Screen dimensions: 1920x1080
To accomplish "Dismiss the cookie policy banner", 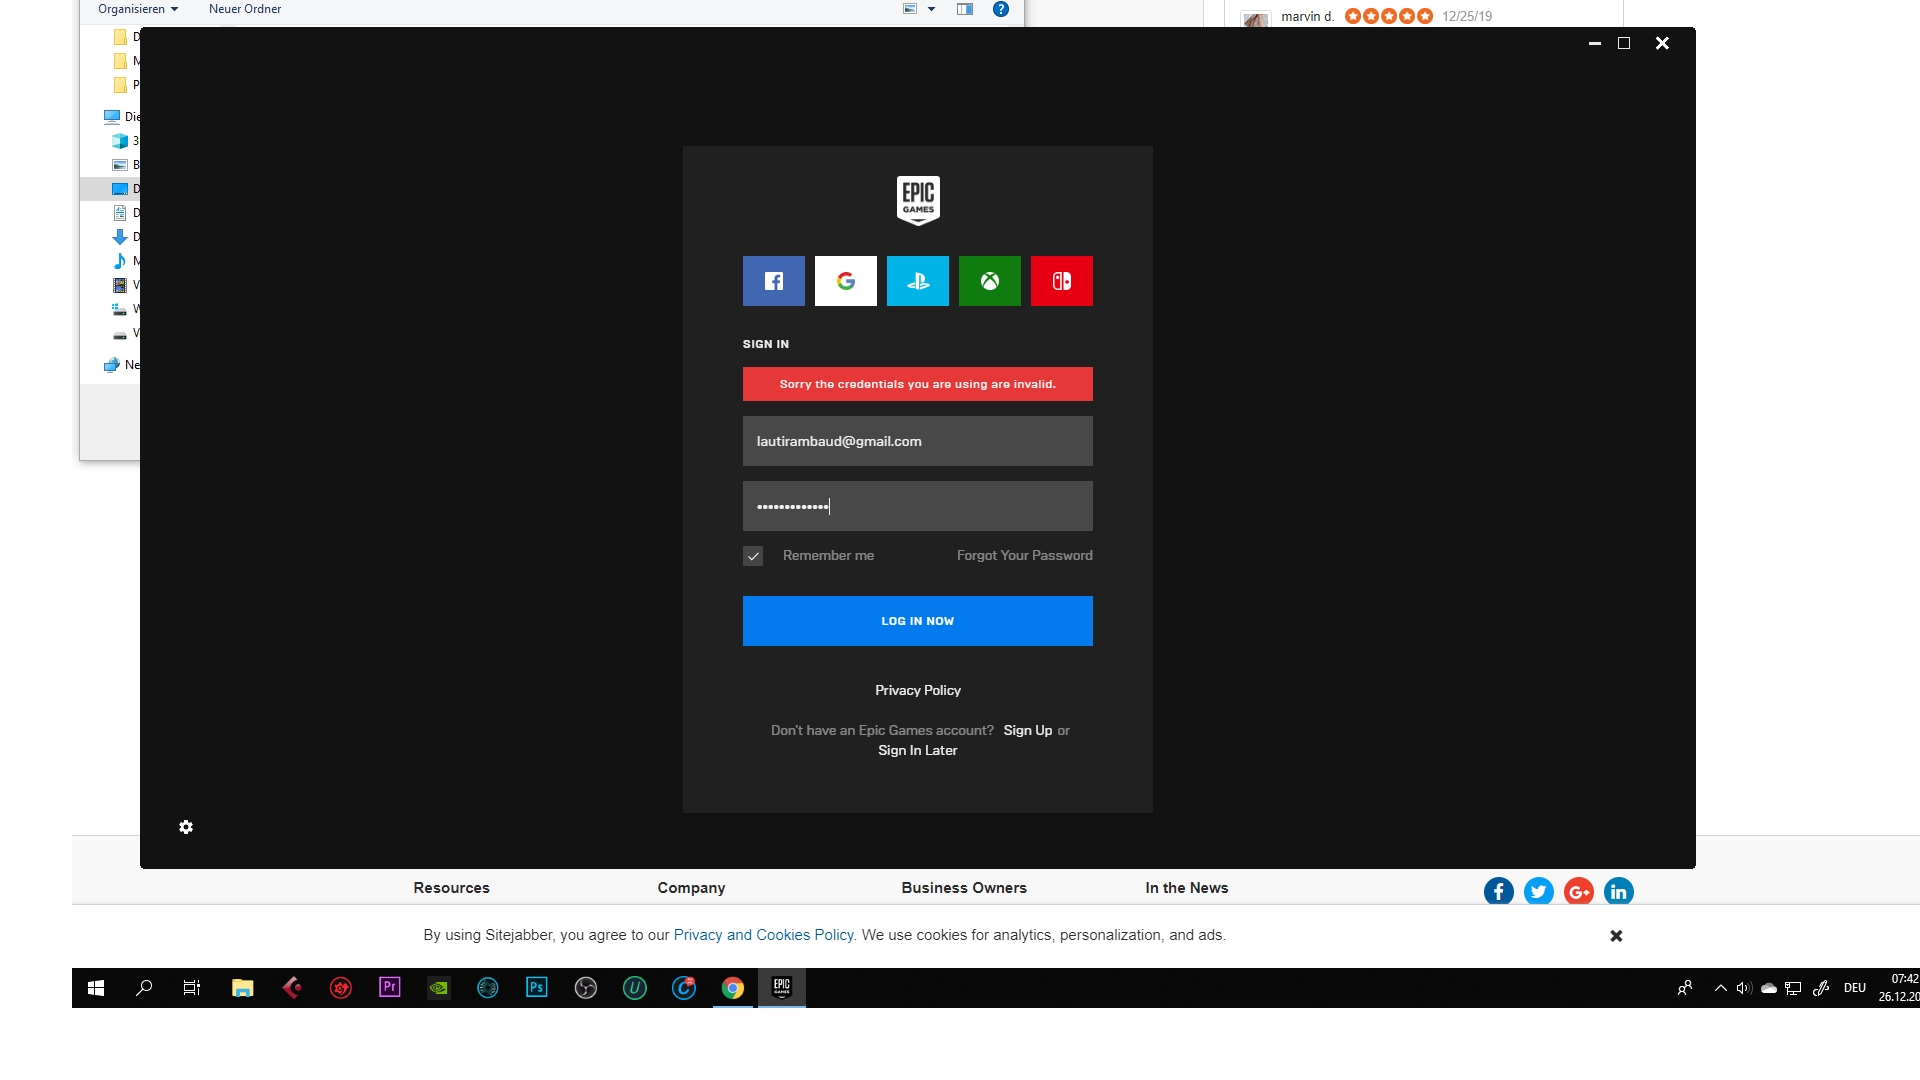I will pos(1615,936).
